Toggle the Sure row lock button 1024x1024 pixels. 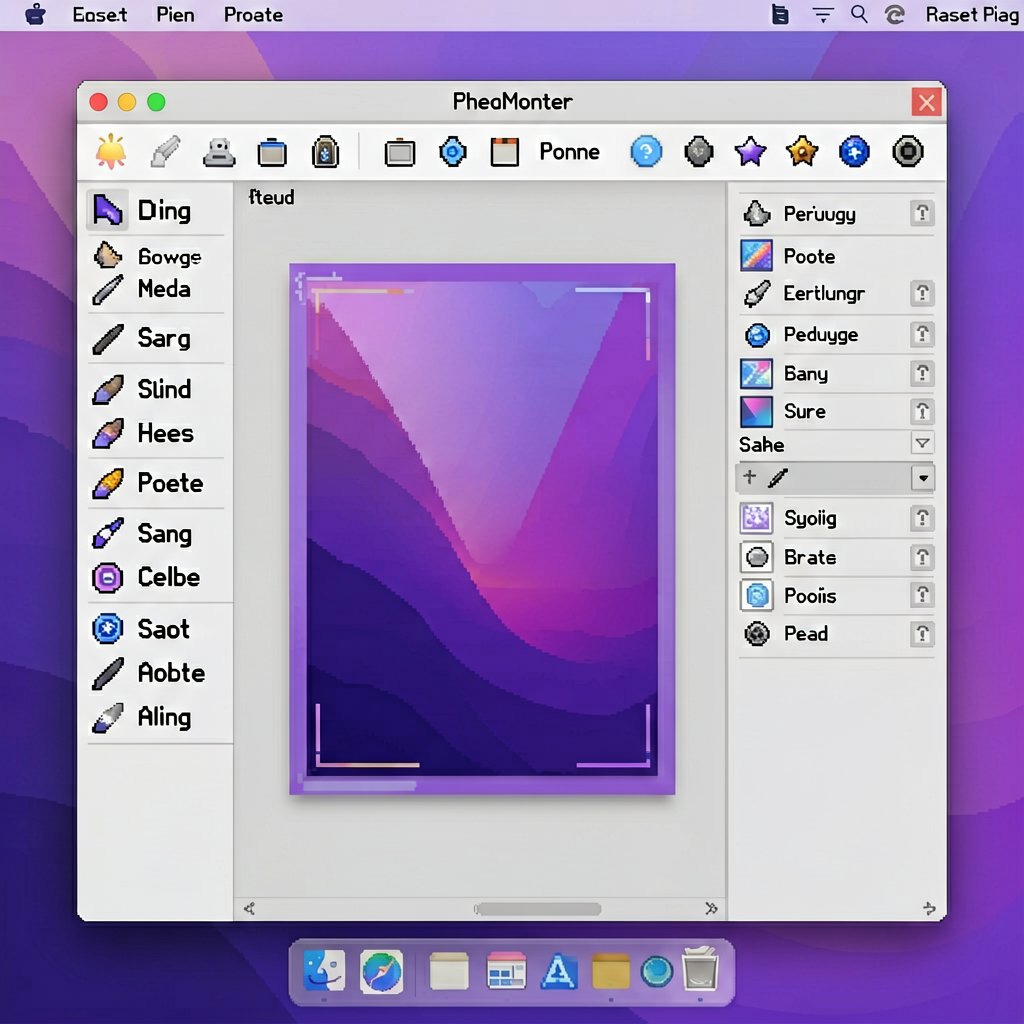pos(922,411)
